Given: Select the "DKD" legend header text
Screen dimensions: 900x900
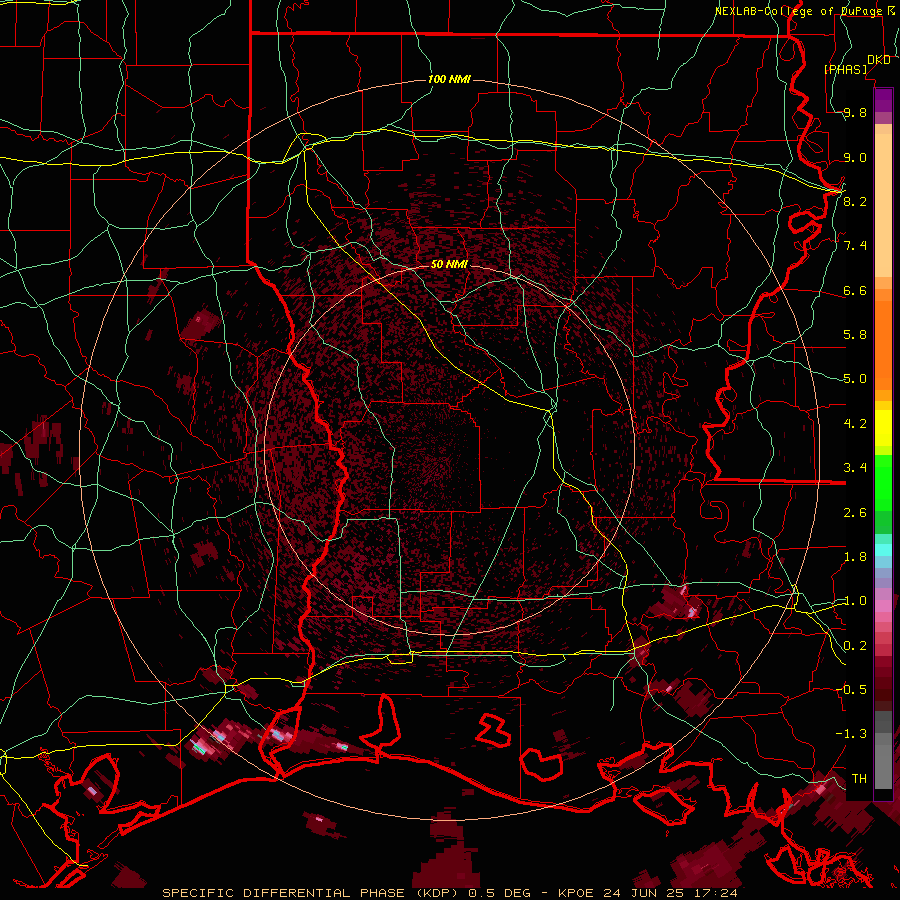Looking at the screenshot, I should 879,60.
